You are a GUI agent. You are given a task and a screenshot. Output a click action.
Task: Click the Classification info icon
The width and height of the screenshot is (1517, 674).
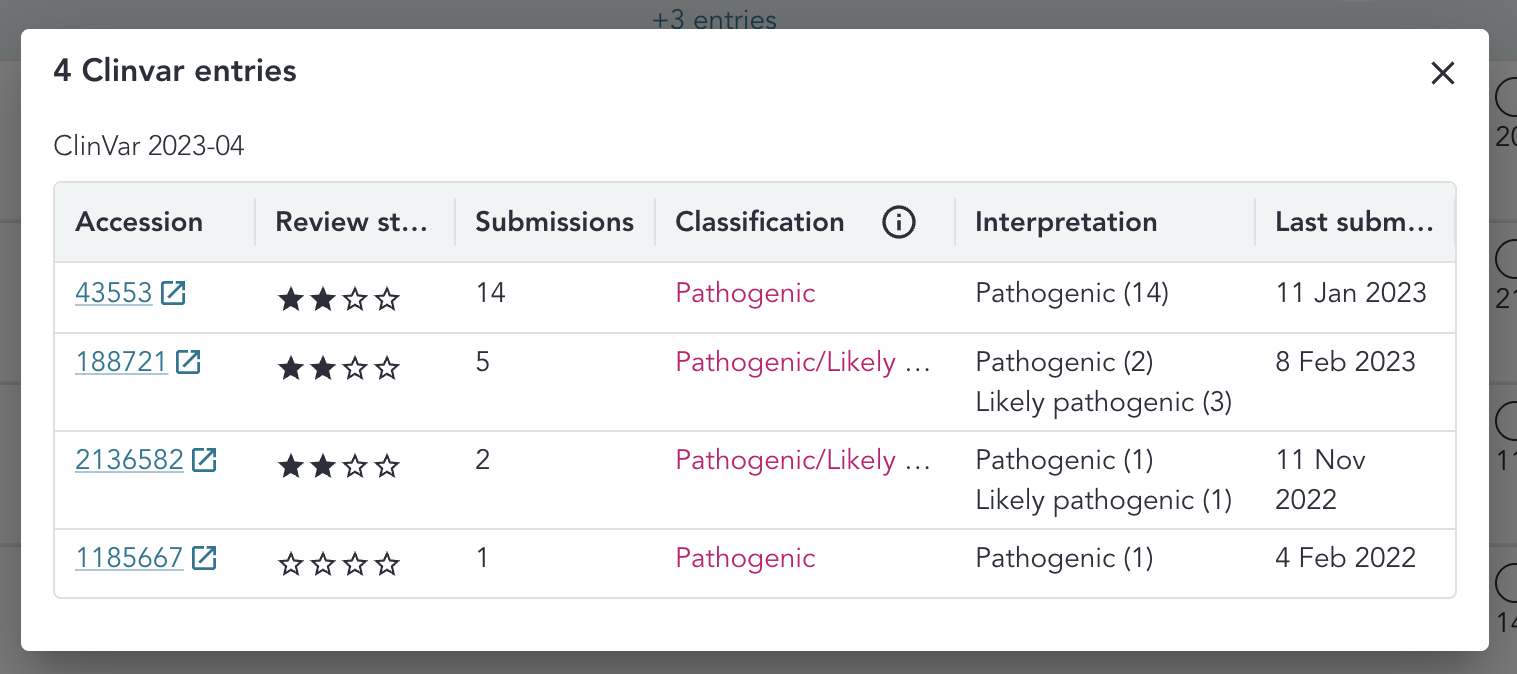click(898, 222)
